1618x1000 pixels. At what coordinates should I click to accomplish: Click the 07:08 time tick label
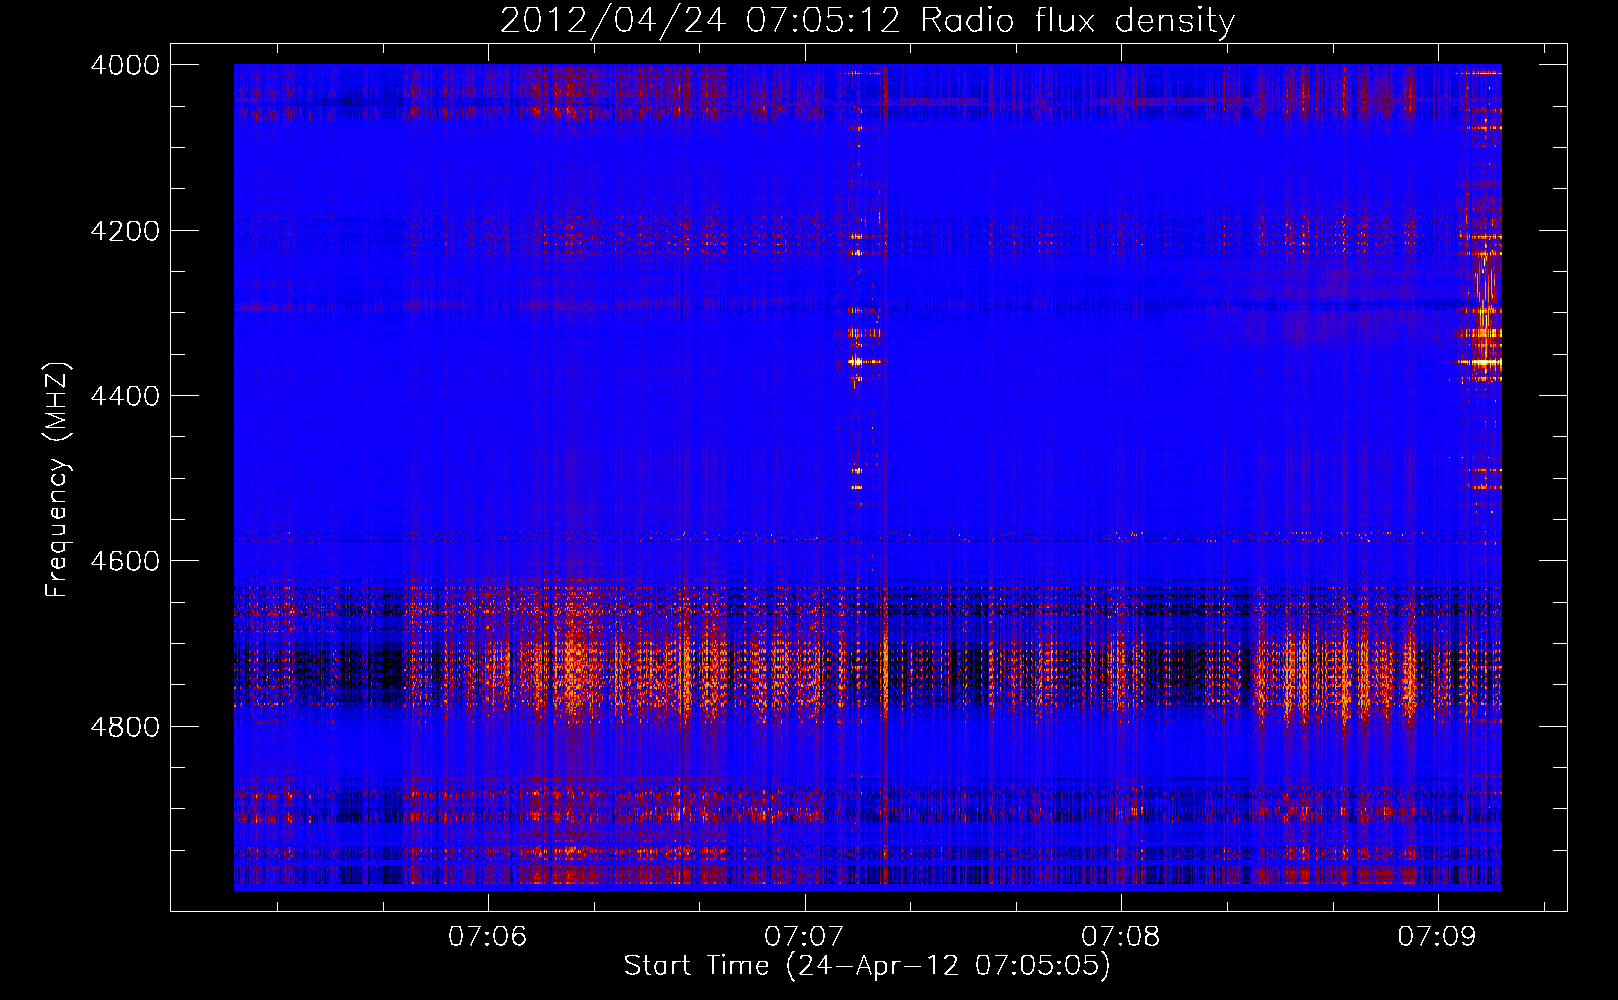1121,937
